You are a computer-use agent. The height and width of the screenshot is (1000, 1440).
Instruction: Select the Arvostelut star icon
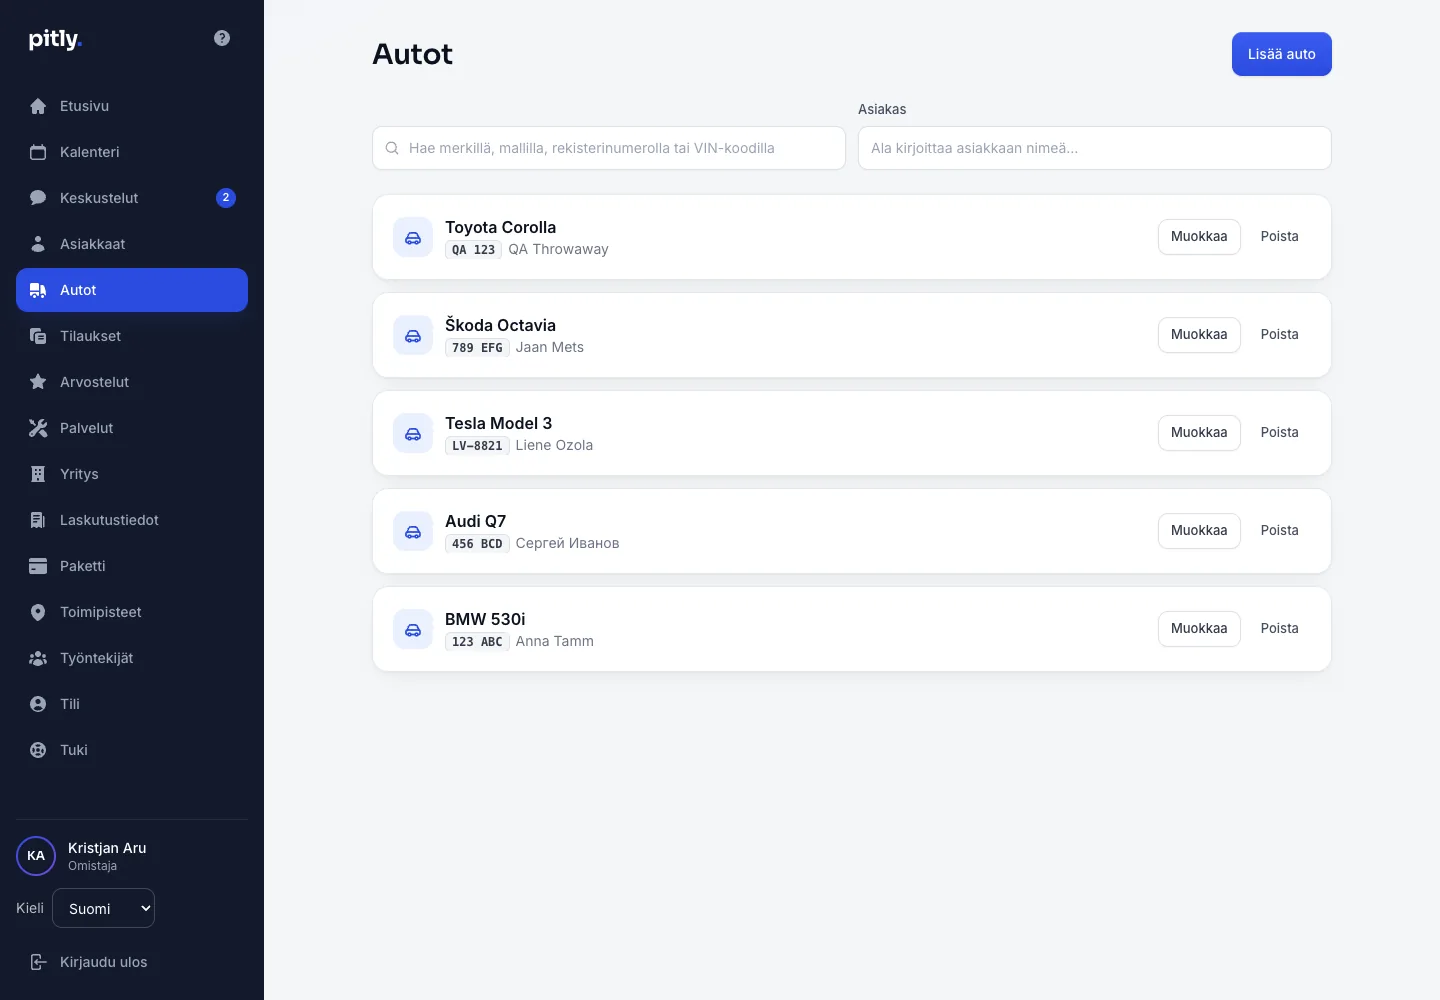pyautogui.click(x=38, y=382)
